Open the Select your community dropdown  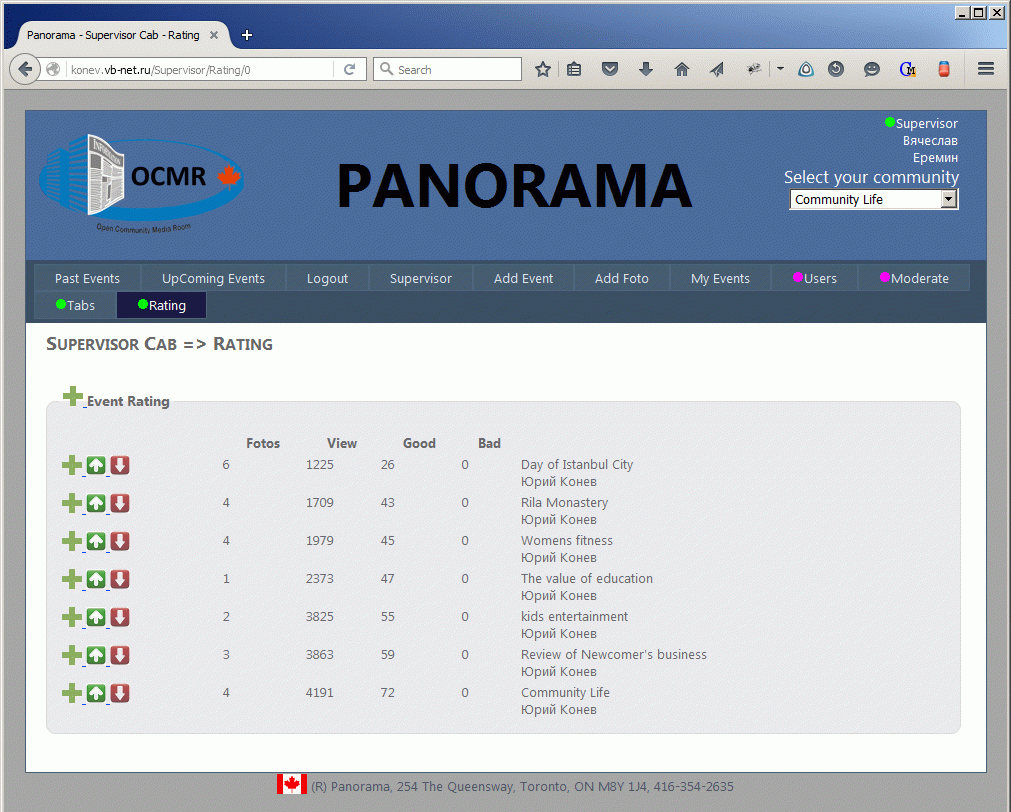click(874, 199)
